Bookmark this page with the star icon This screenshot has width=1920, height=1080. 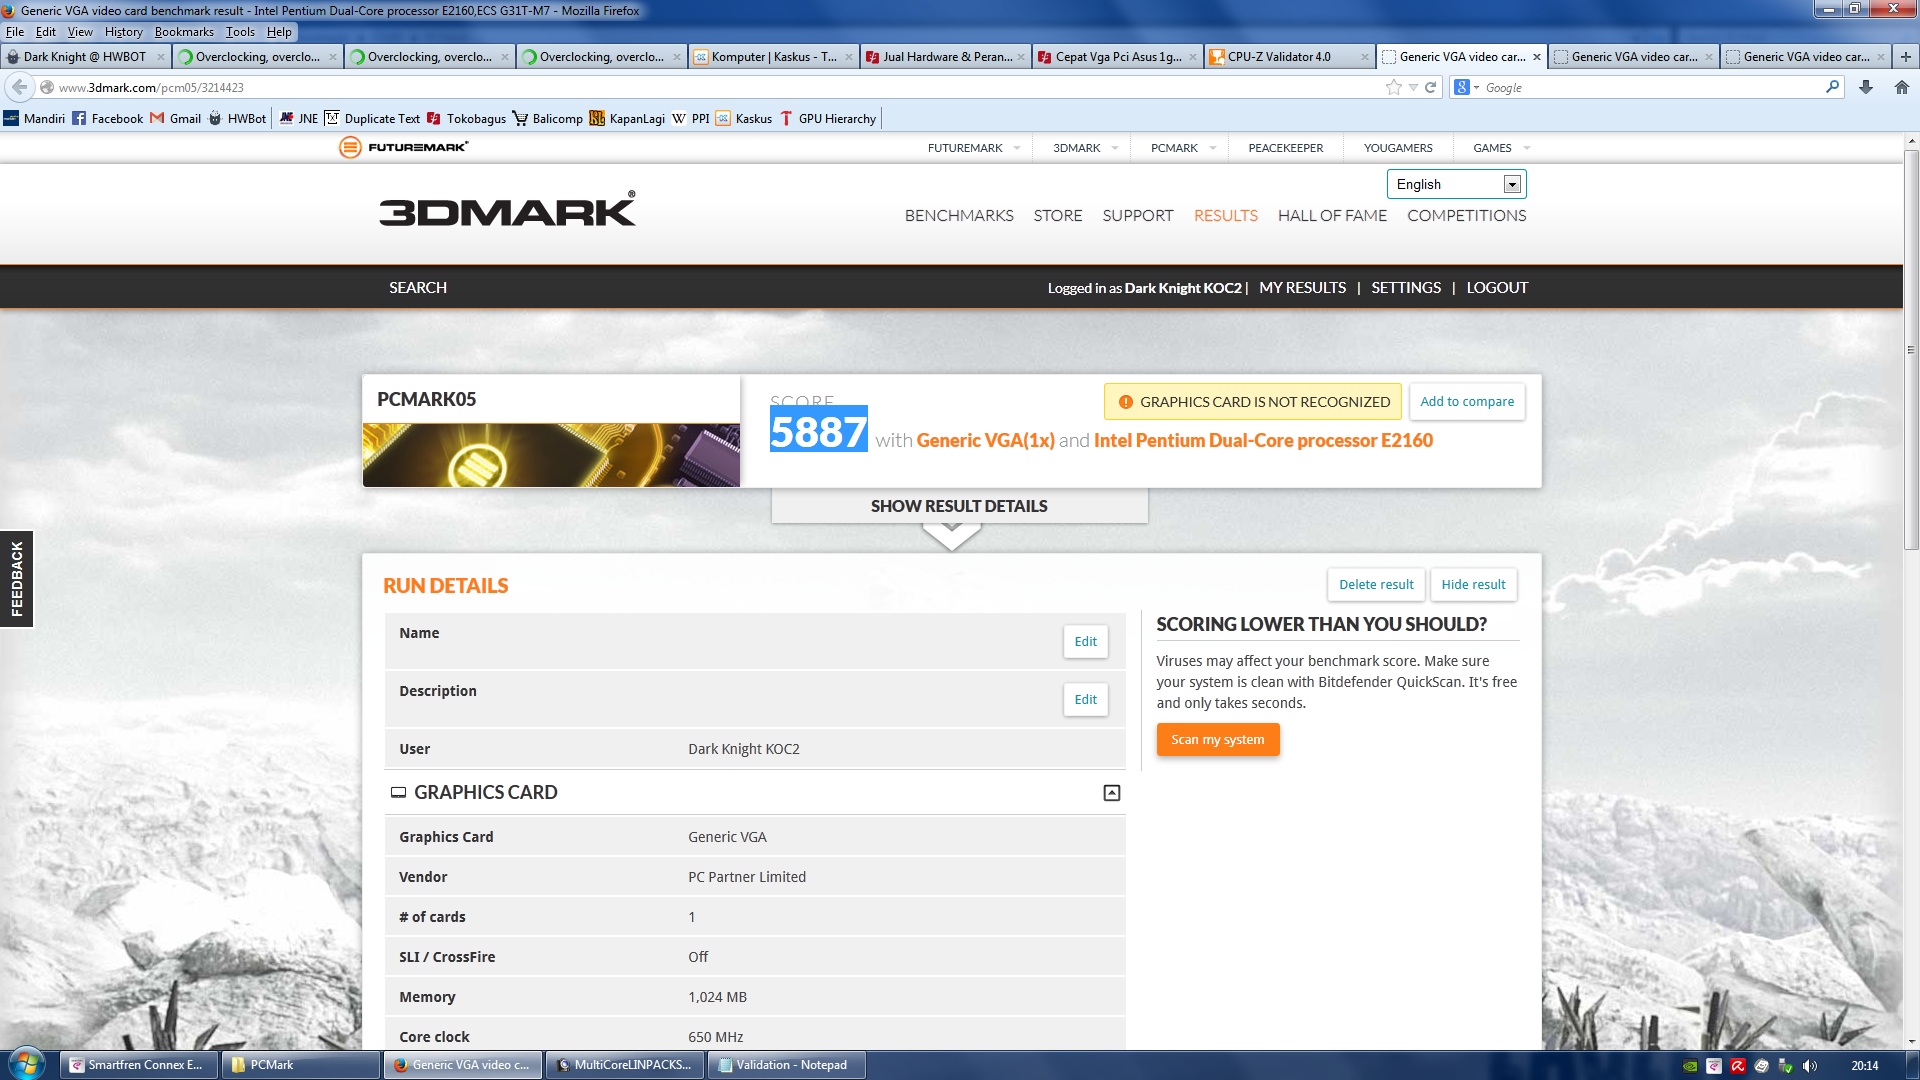point(1394,87)
